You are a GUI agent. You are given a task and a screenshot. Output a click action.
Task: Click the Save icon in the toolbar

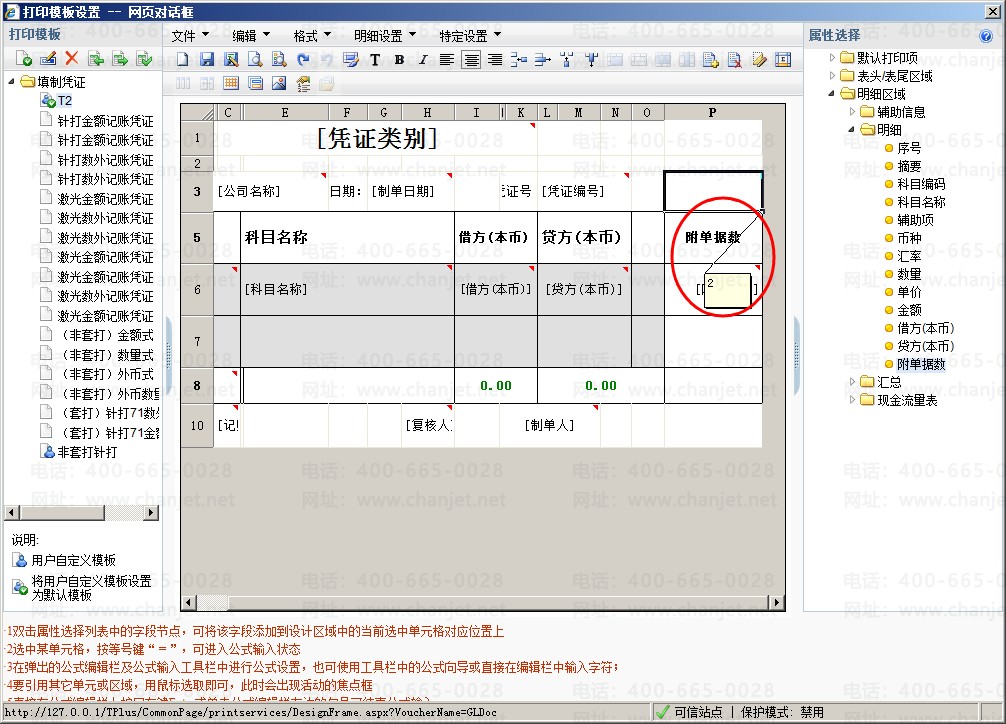click(207, 60)
